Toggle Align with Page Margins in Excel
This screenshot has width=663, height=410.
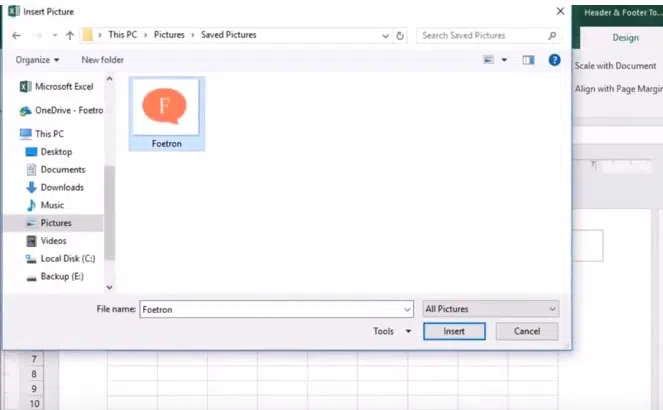[x=619, y=89]
